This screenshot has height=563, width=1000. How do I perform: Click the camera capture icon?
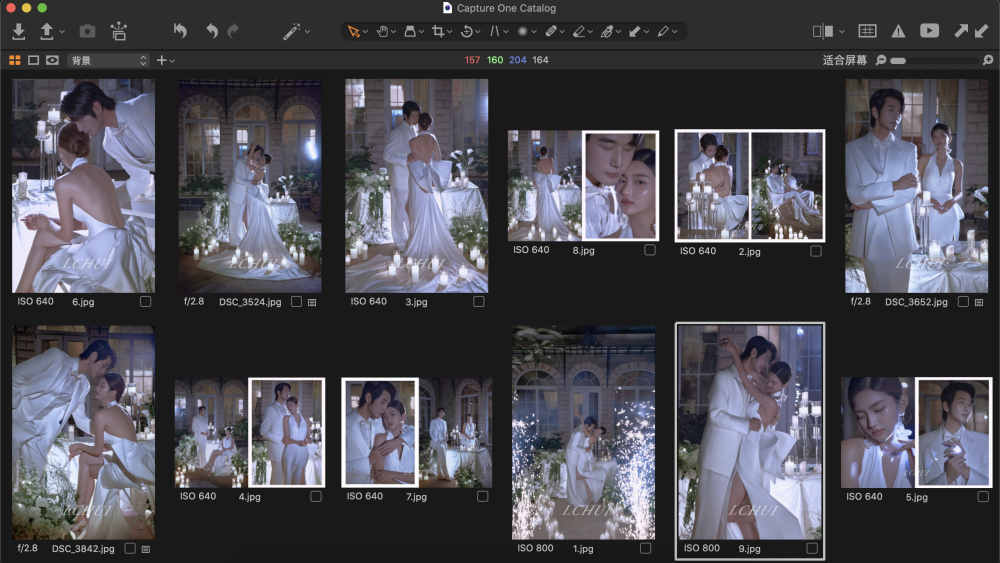pyautogui.click(x=87, y=31)
